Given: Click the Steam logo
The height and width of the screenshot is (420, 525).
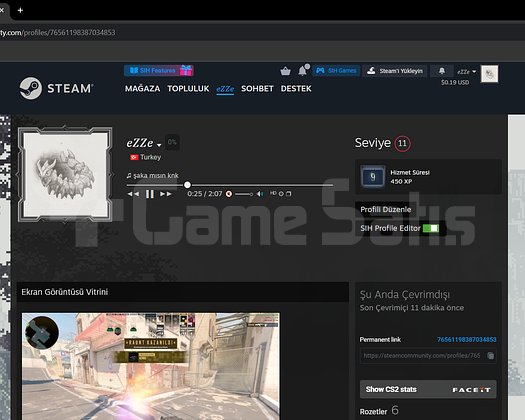Looking at the screenshot, I should [x=56, y=88].
